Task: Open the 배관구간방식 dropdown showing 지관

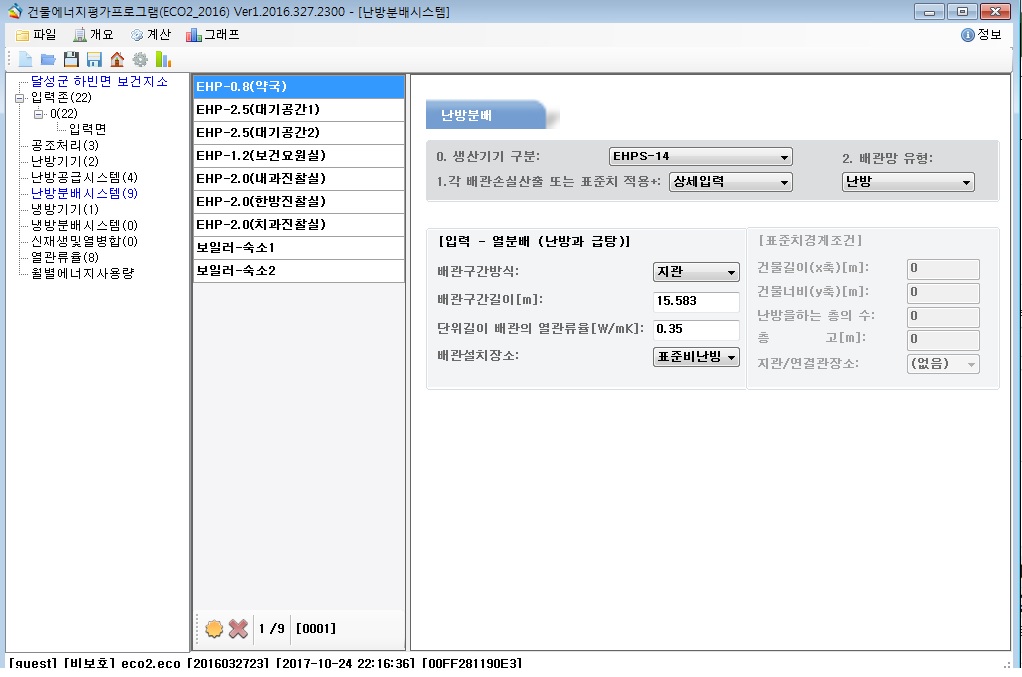Action: pyautogui.click(x=696, y=273)
